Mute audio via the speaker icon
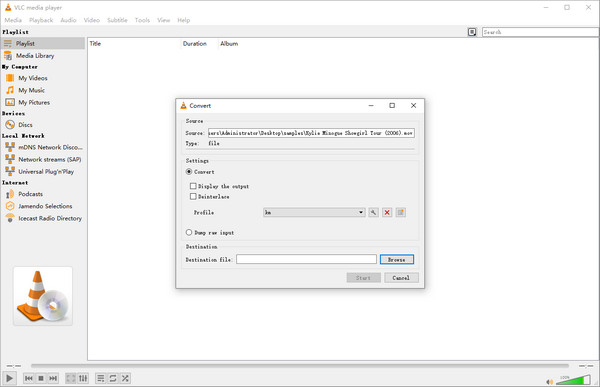The height and width of the screenshot is (387, 600). click(x=549, y=381)
